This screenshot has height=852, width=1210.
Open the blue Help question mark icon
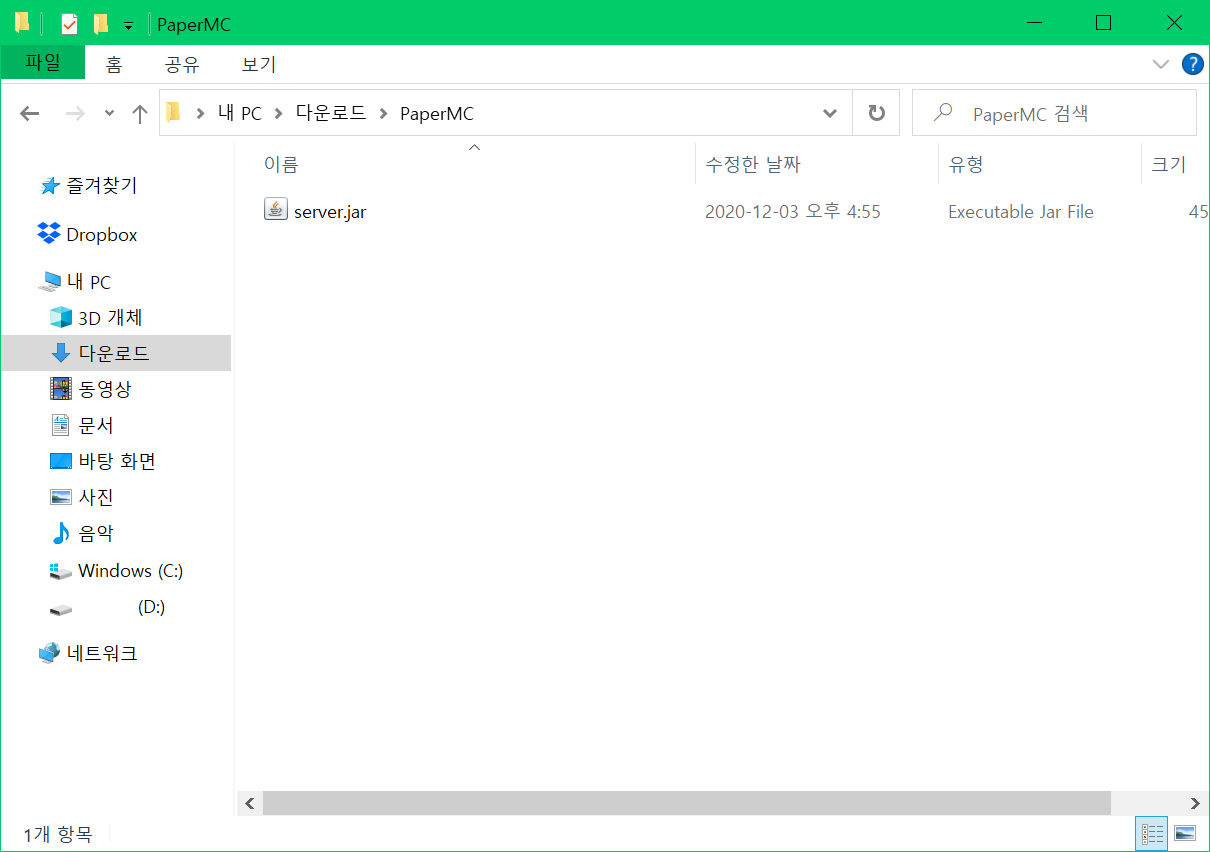[x=1192, y=64]
